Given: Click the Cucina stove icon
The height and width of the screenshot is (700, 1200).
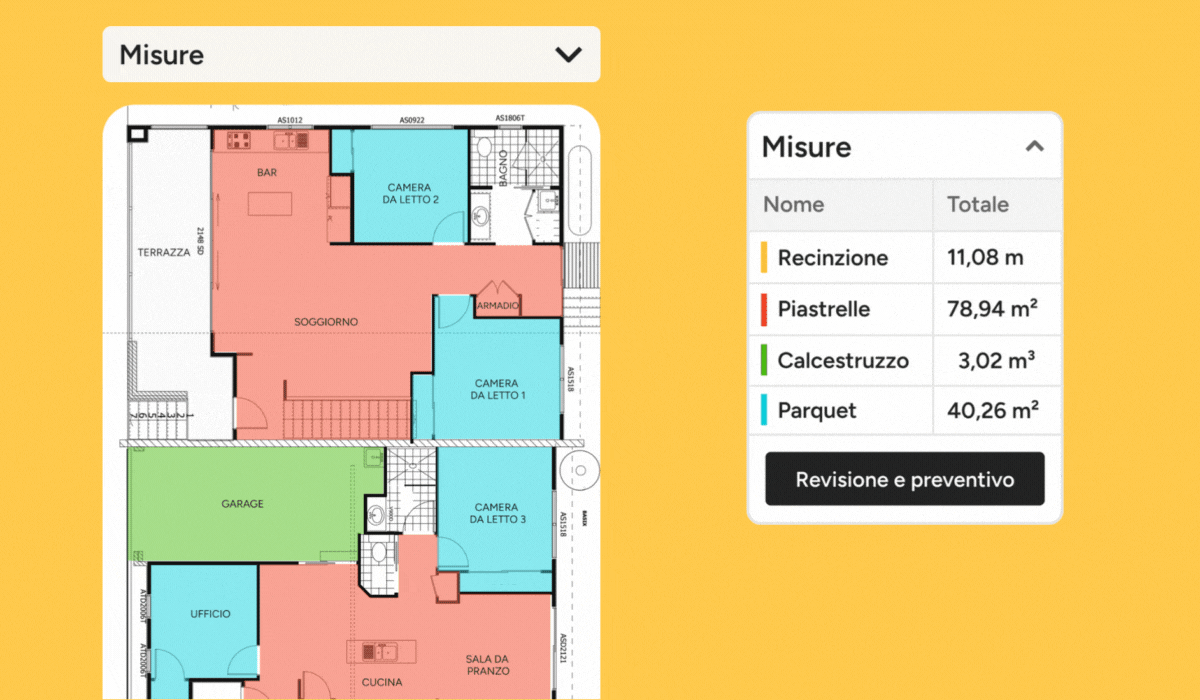Looking at the screenshot, I should (369, 652).
